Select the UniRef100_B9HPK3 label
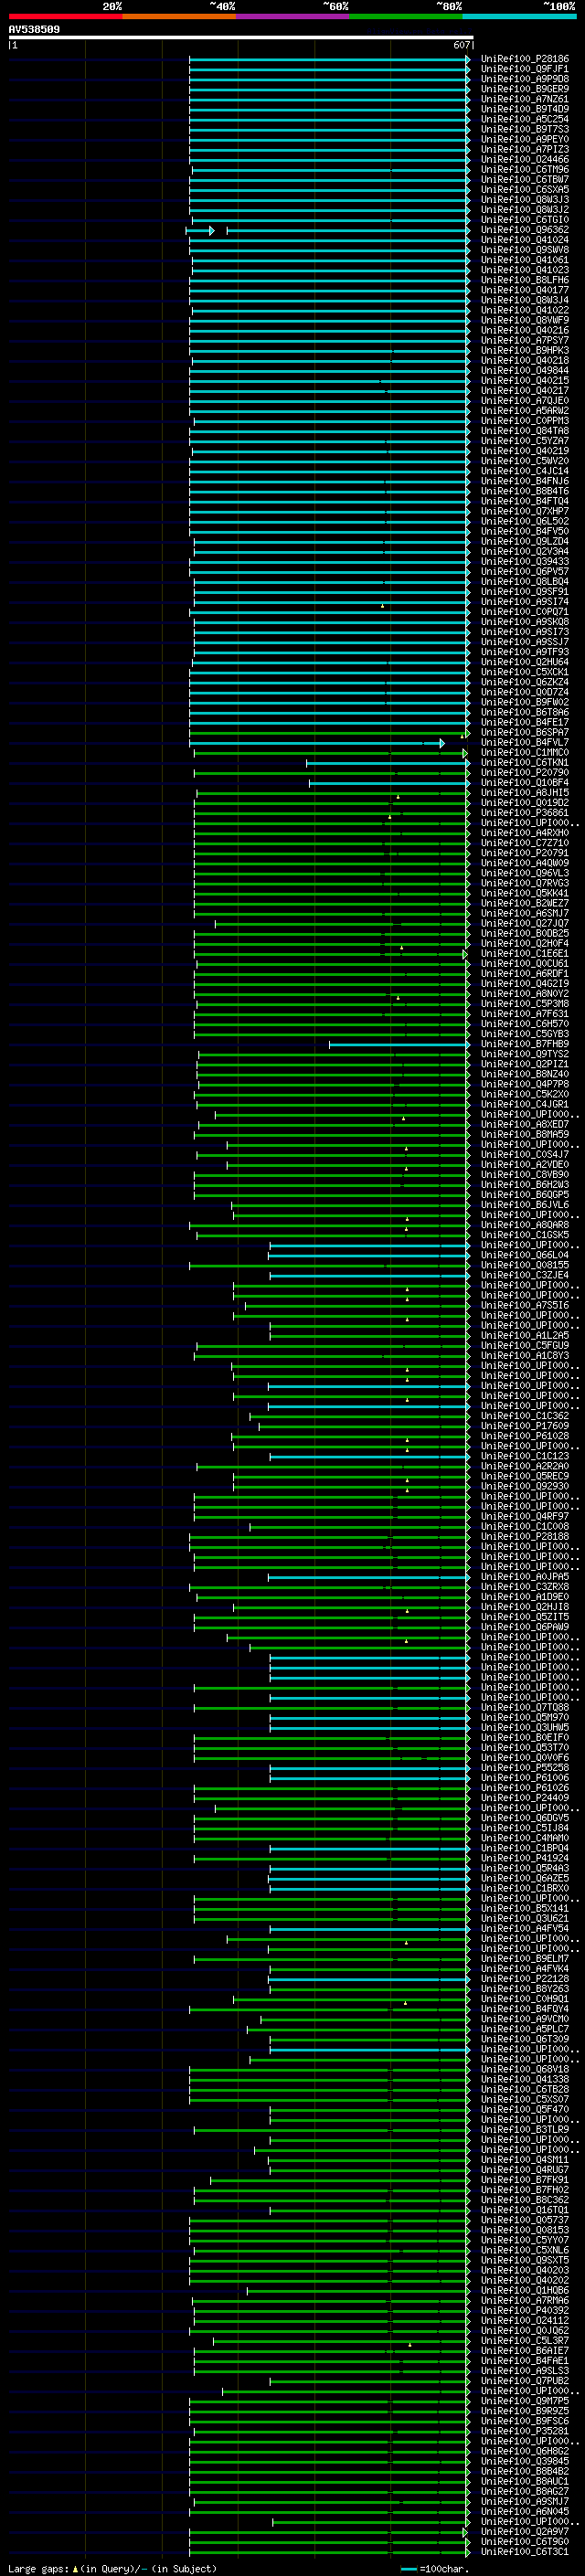Viewport: 585px width, 2576px height. (525, 350)
